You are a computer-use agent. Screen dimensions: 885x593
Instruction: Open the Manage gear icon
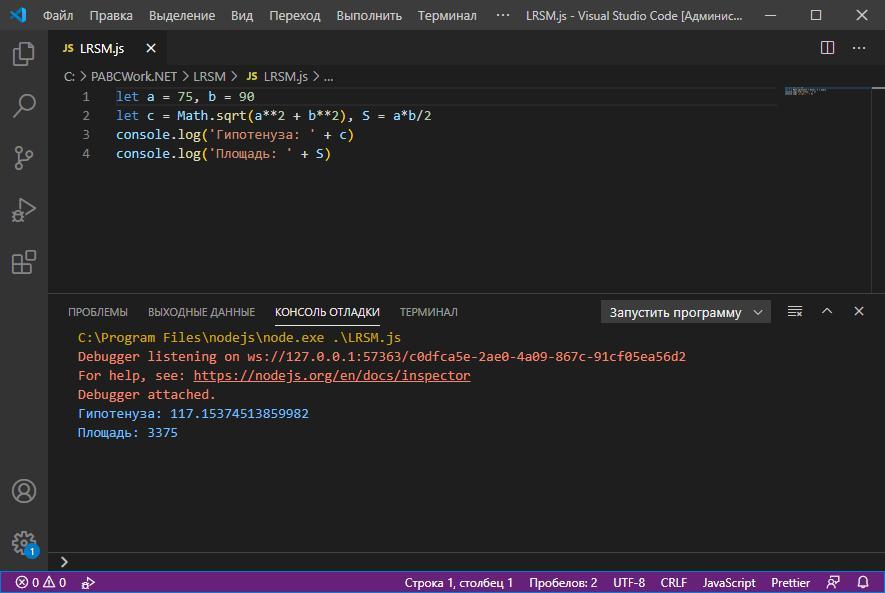click(x=23, y=542)
